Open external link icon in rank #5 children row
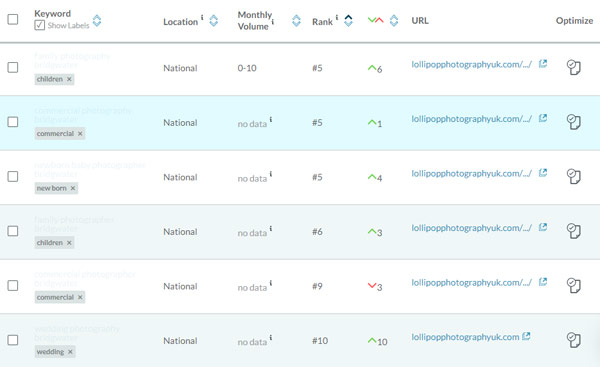The height and width of the screenshot is (367, 600). pyautogui.click(x=543, y=64)
